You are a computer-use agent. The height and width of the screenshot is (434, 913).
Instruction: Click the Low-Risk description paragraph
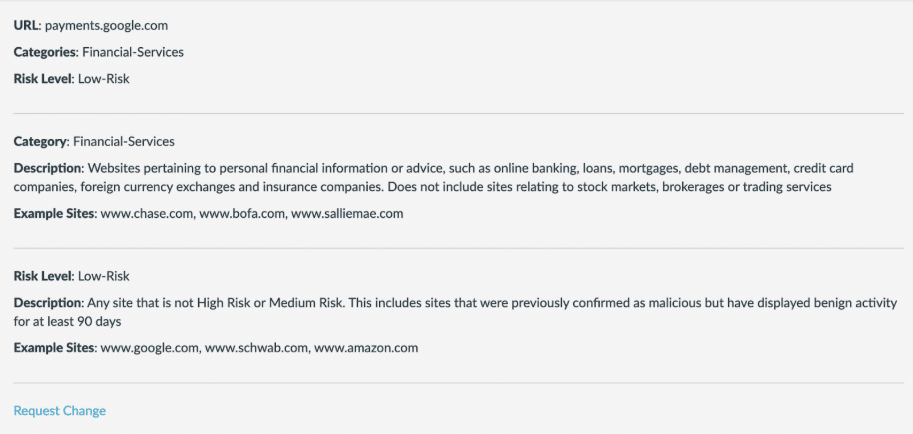click(x=455, y=312)
